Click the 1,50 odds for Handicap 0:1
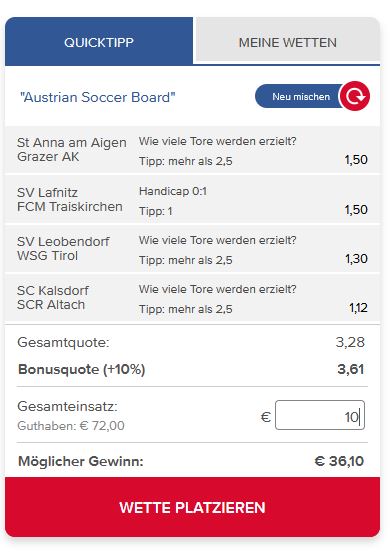The image size is (390, 552). tap(356, 210)
